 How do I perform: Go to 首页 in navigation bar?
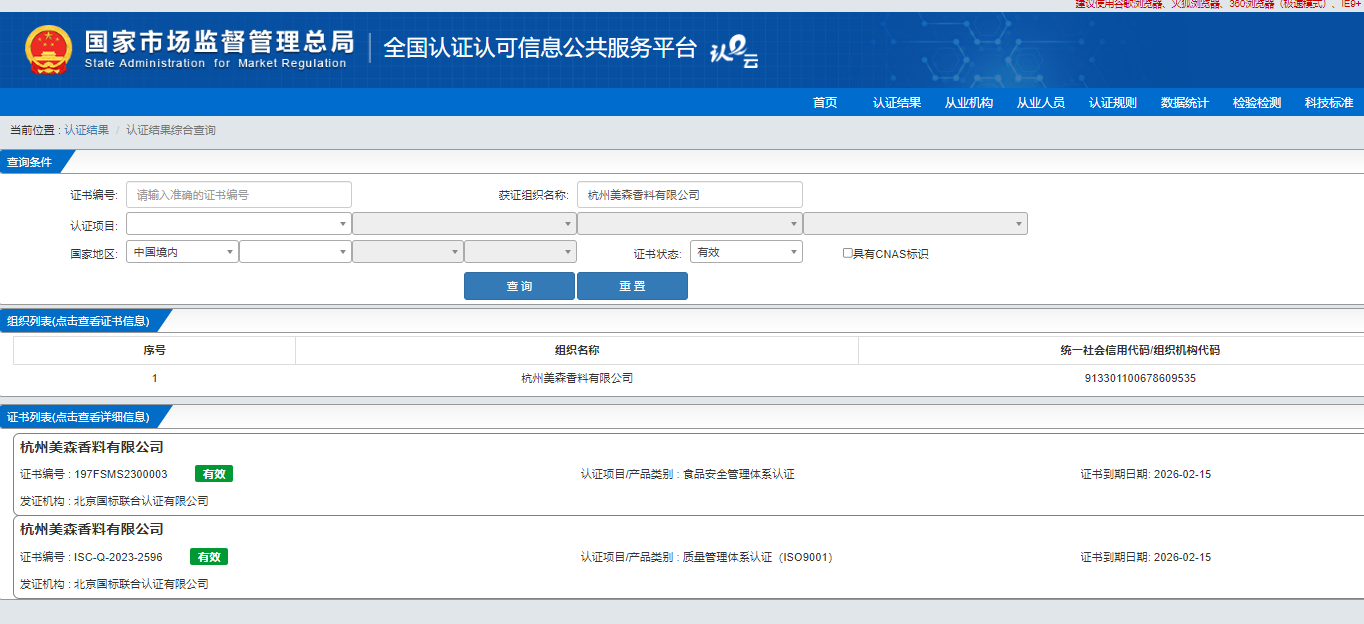coord(825,102)
